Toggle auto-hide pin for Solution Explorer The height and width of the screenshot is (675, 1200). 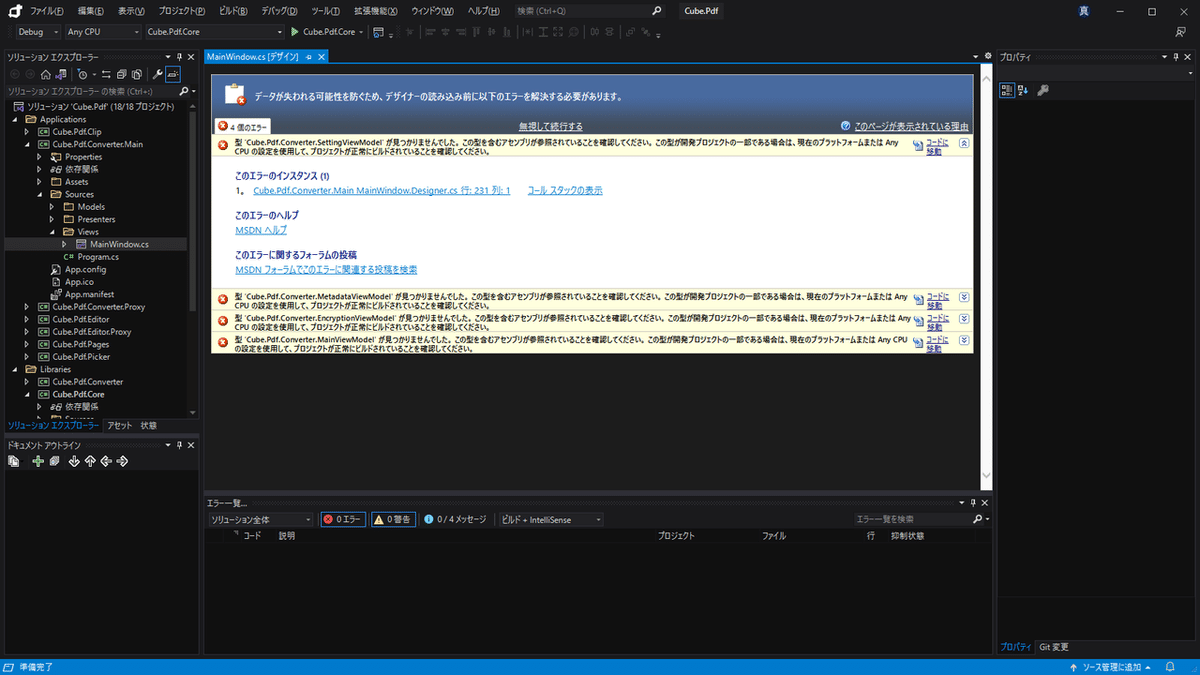click(x=179, y=57)
